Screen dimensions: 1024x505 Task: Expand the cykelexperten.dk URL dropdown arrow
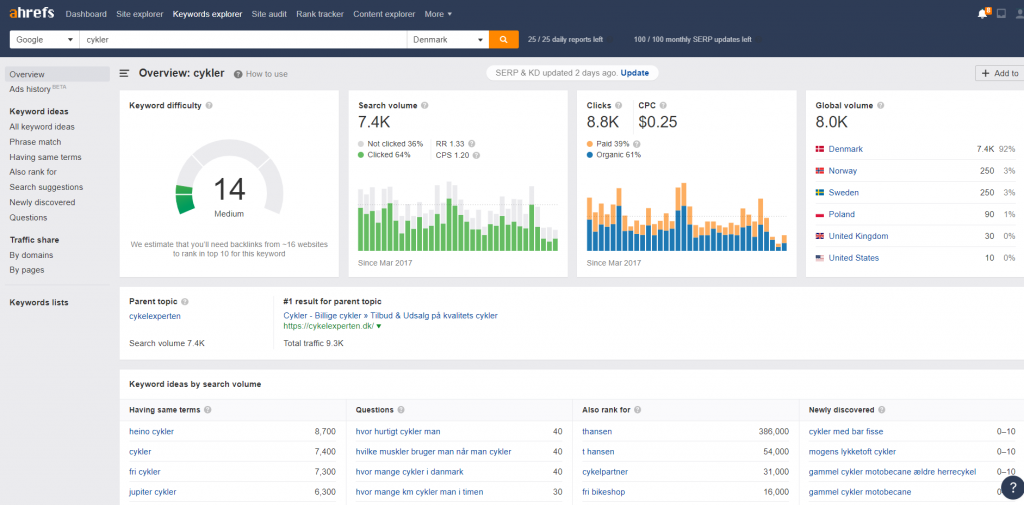point(379,326)
